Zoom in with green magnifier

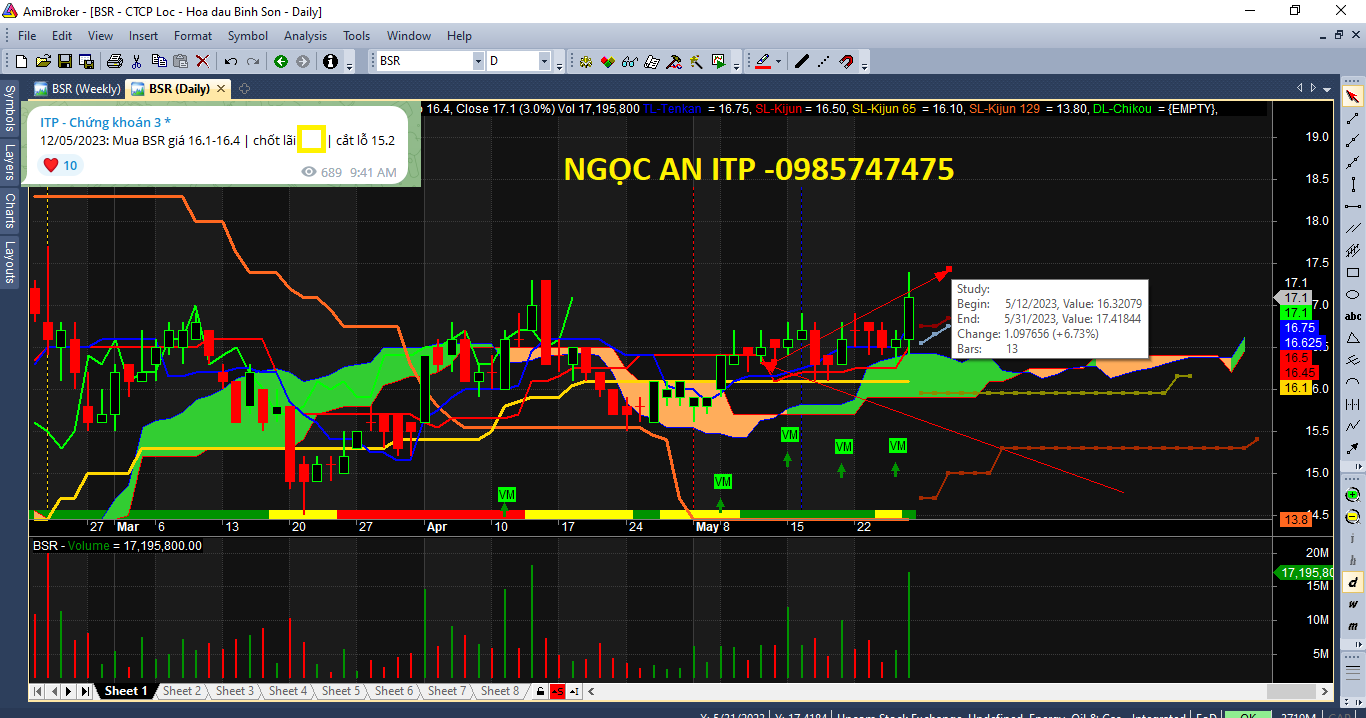point(1353,495)
